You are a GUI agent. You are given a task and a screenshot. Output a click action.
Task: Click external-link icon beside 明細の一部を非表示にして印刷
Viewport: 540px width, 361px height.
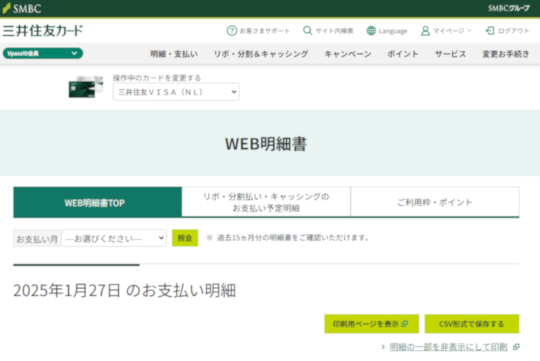[x=516, y=347]
